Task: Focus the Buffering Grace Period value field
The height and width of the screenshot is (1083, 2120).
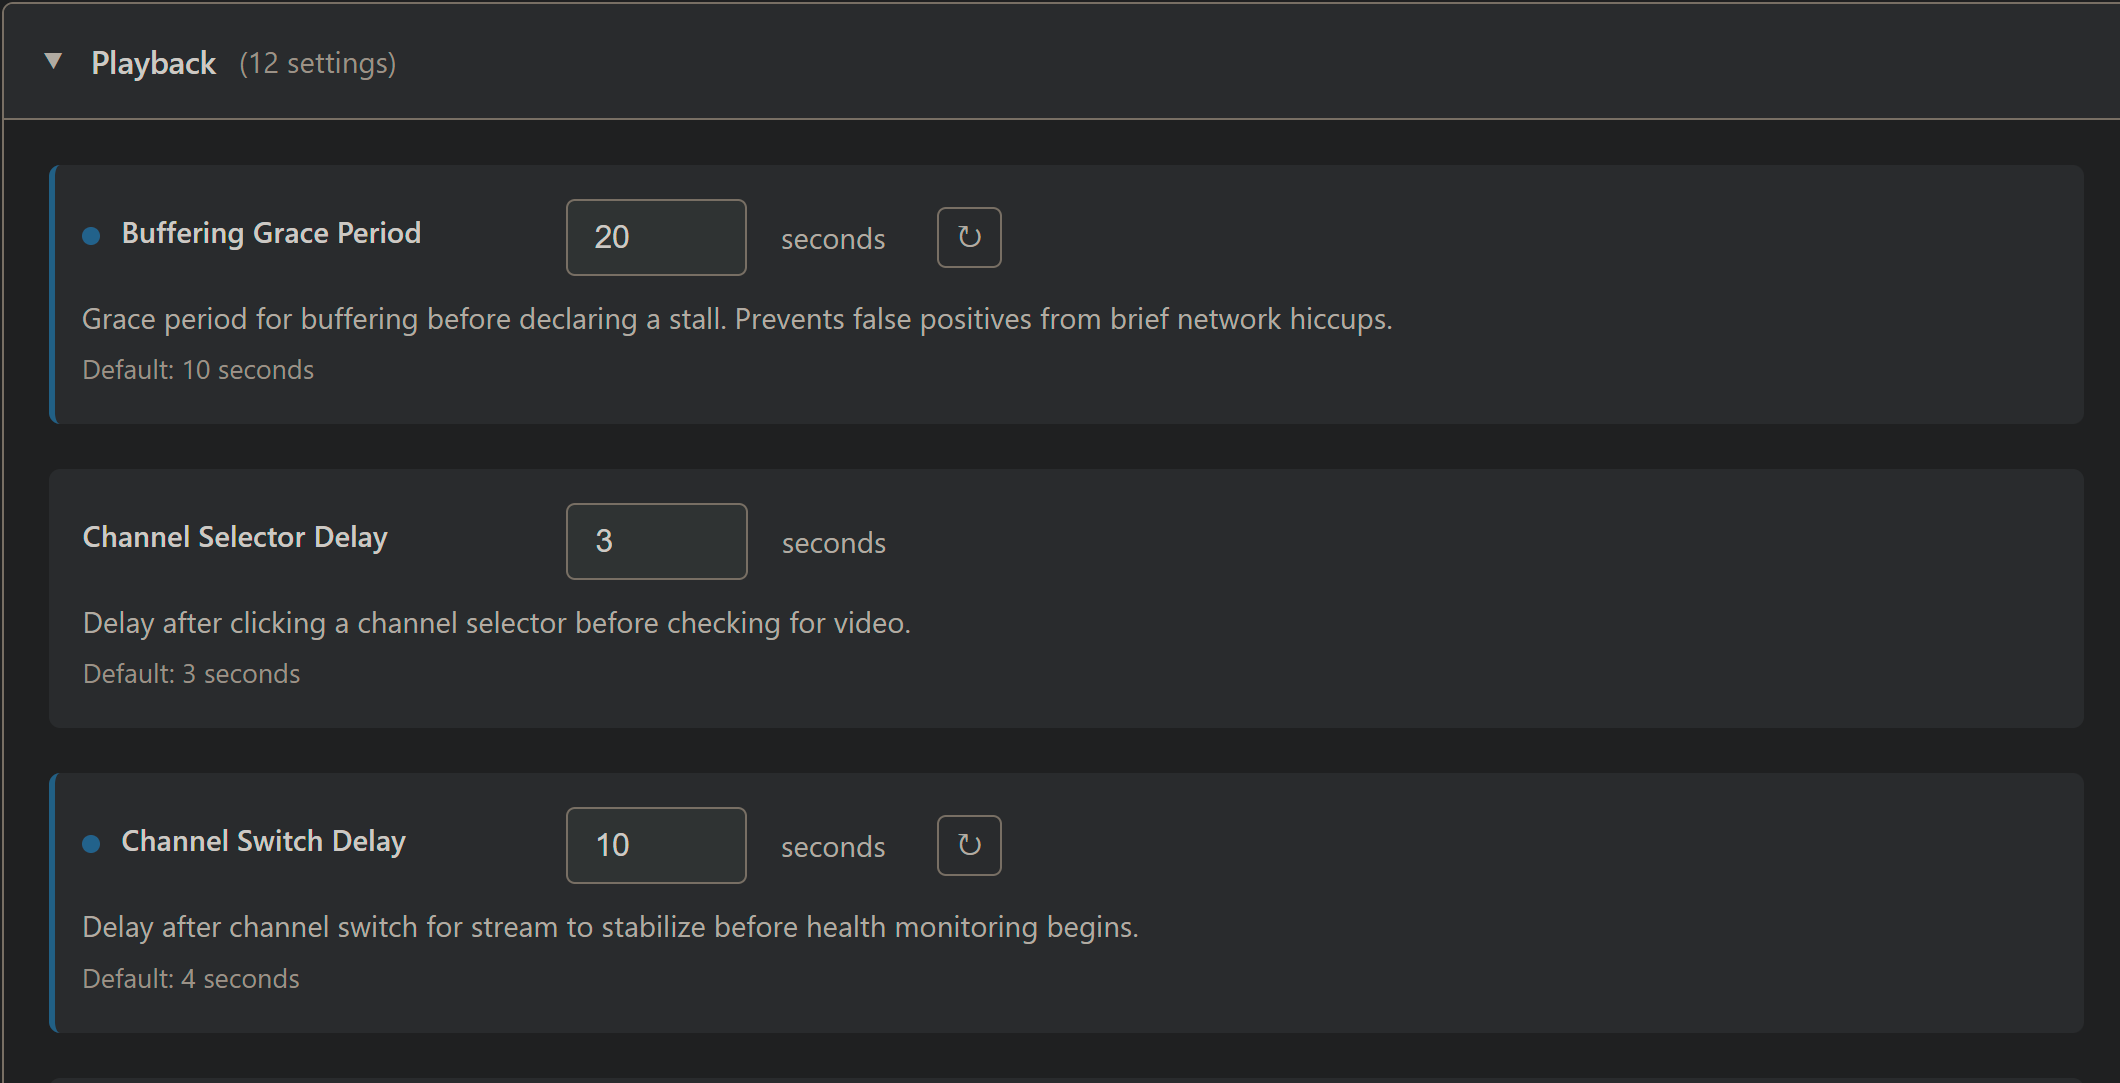Action: coord(655,238)
